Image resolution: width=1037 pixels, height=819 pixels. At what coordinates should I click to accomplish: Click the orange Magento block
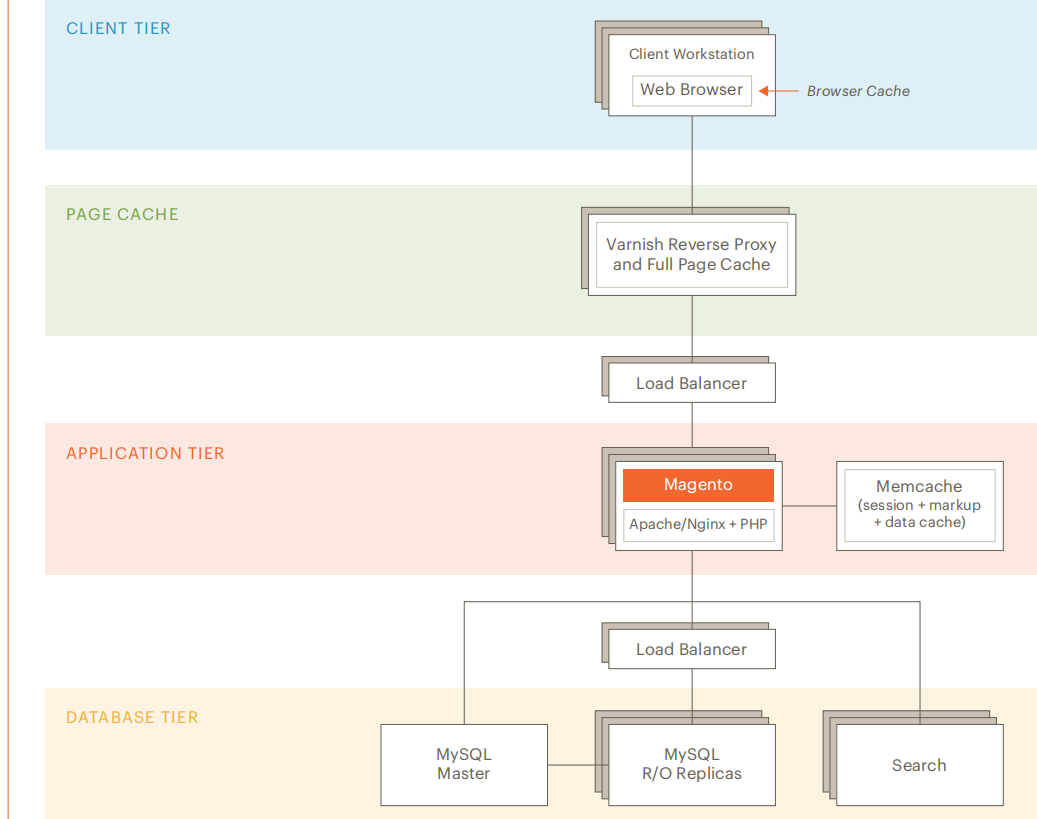pos(698,485)
